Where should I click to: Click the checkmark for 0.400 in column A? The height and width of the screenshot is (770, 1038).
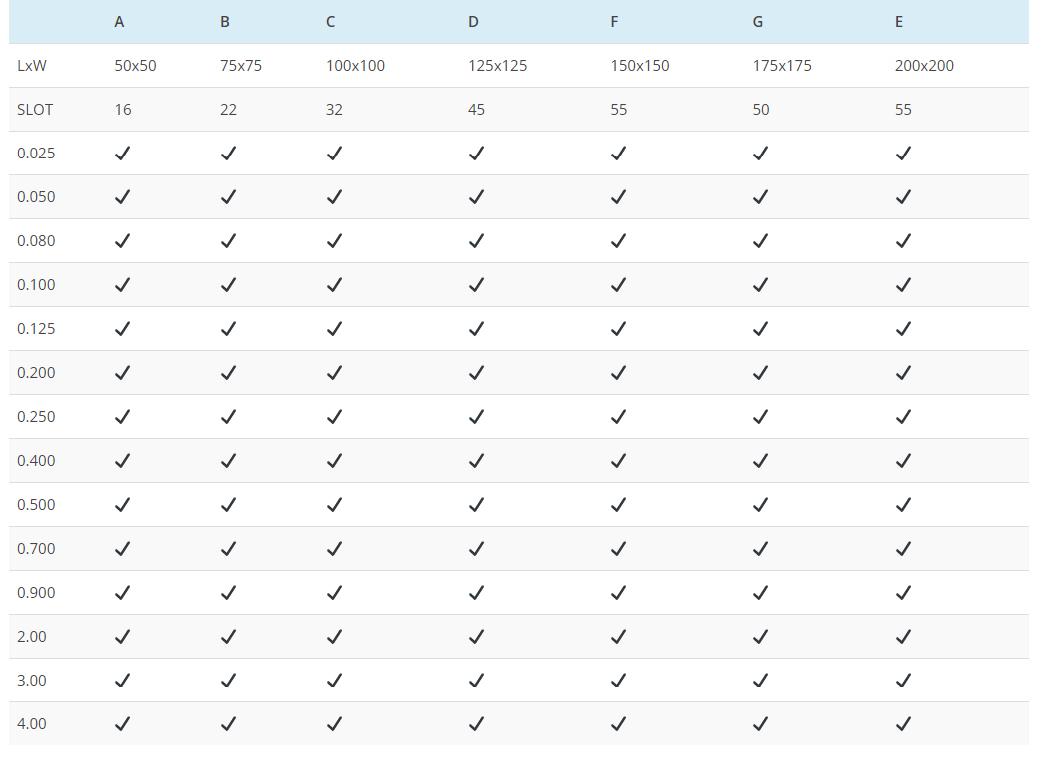pyautogui.click(x=122, y=461)
